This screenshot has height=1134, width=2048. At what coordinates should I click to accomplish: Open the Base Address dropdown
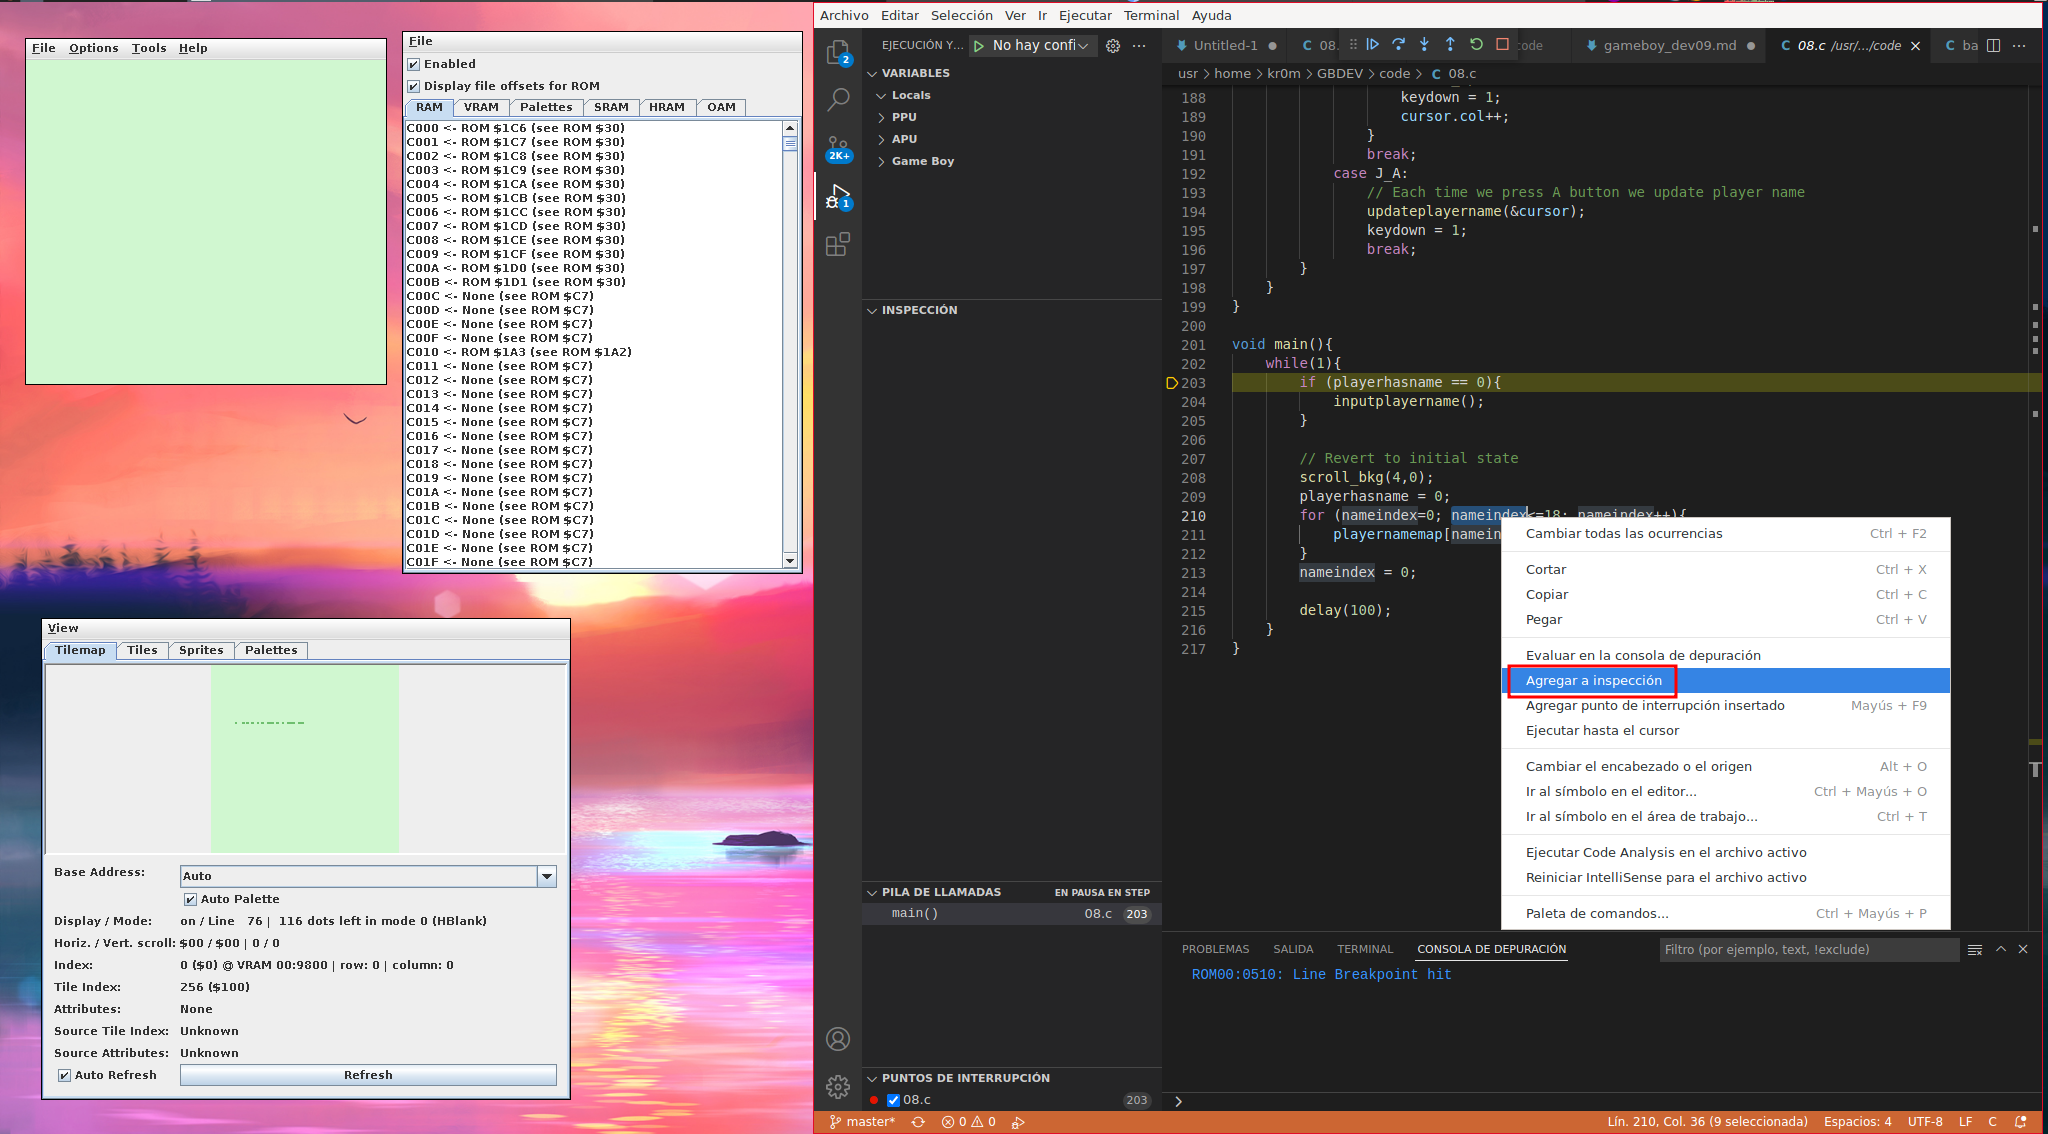pos(546,876)
